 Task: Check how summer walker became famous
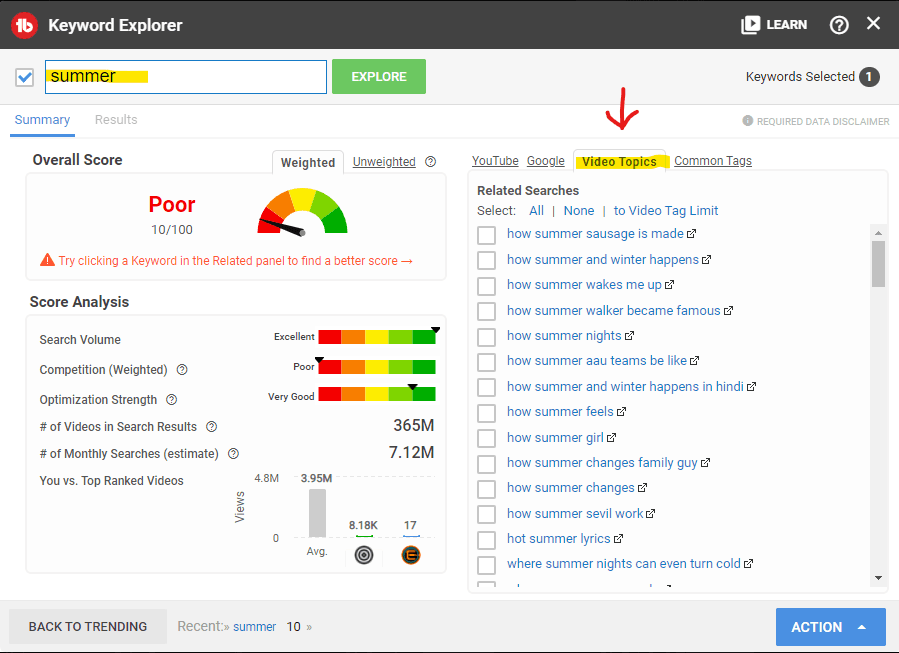pos(487,311)
